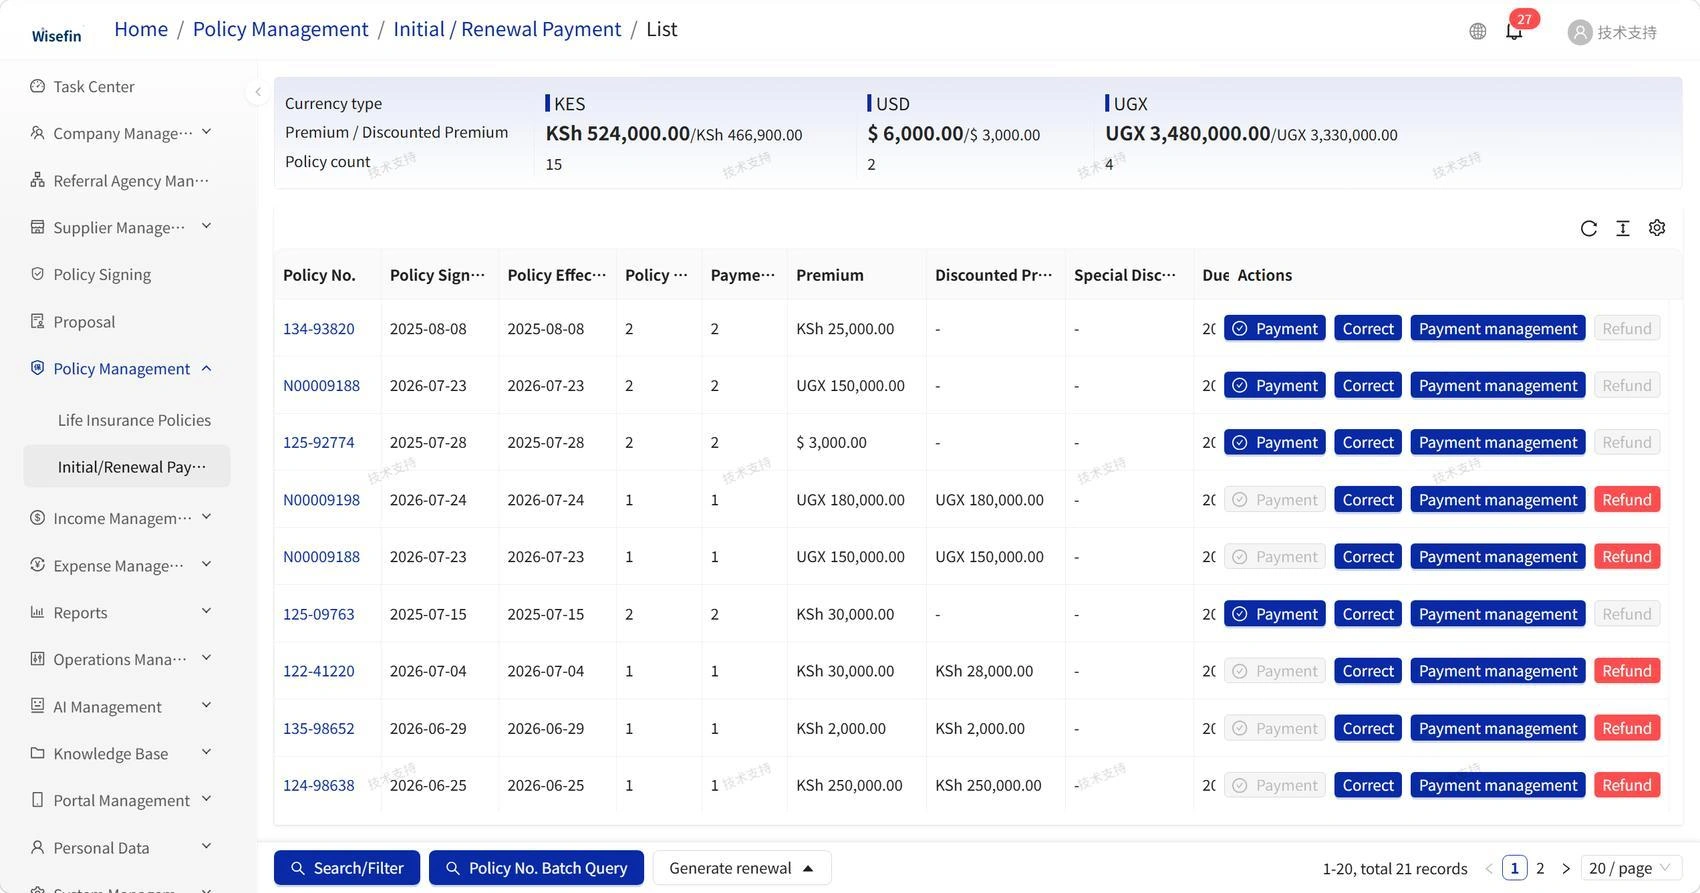The image size is (1700, 893).
Task: Click the Proposal sidebar icon
Action: [37, 321]
